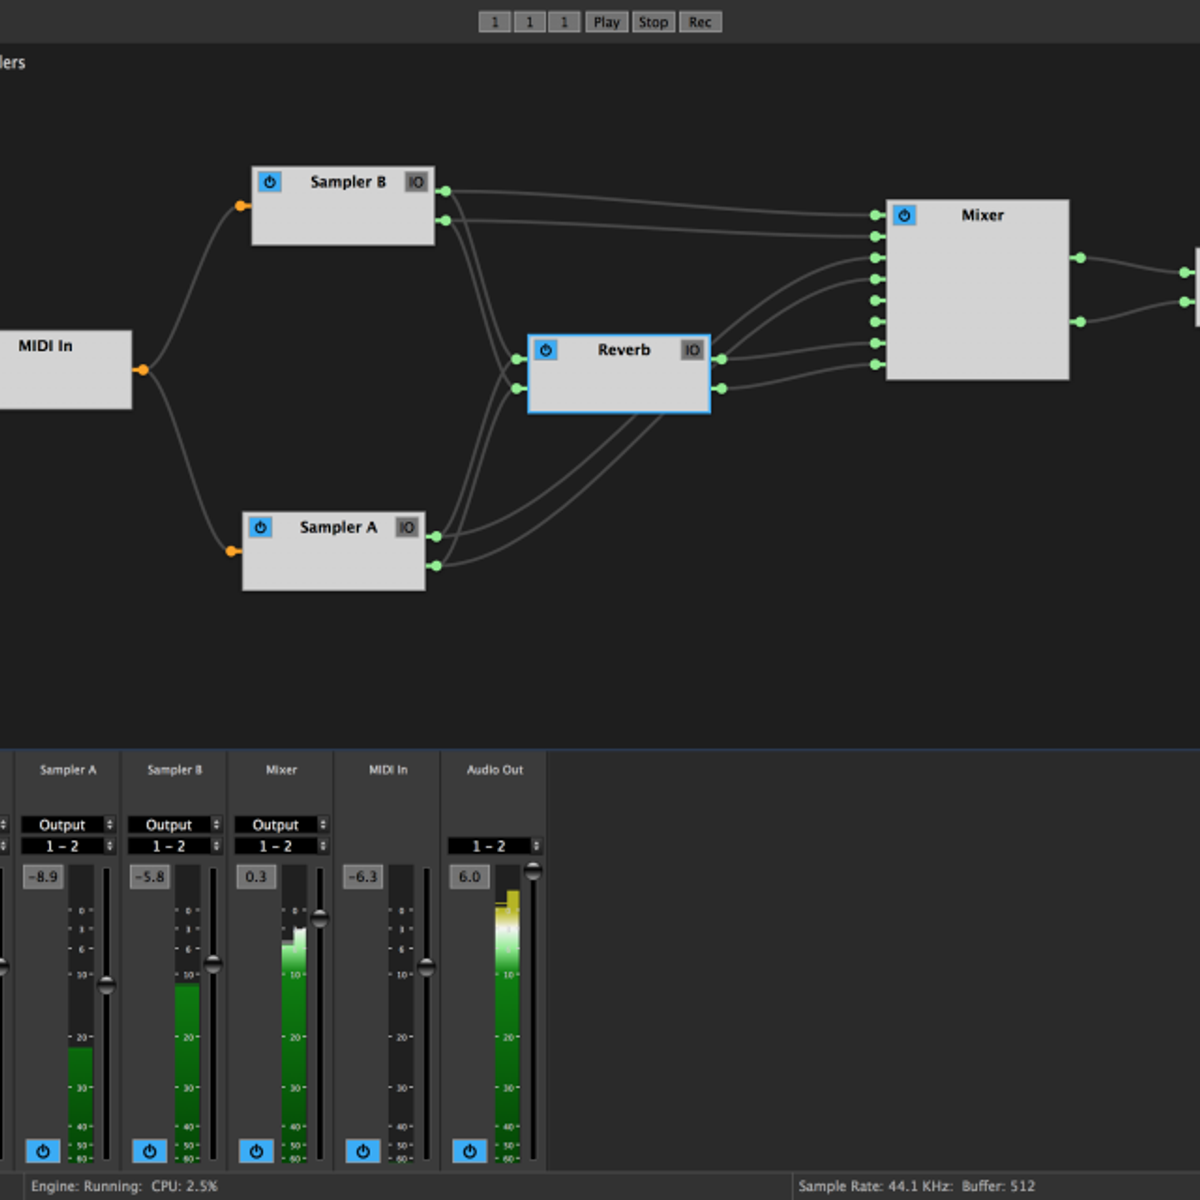Toggle the Audio Out channel power button
Image resolution: width=1200 pixels, height=1200 pixels.
[469, 1151]
